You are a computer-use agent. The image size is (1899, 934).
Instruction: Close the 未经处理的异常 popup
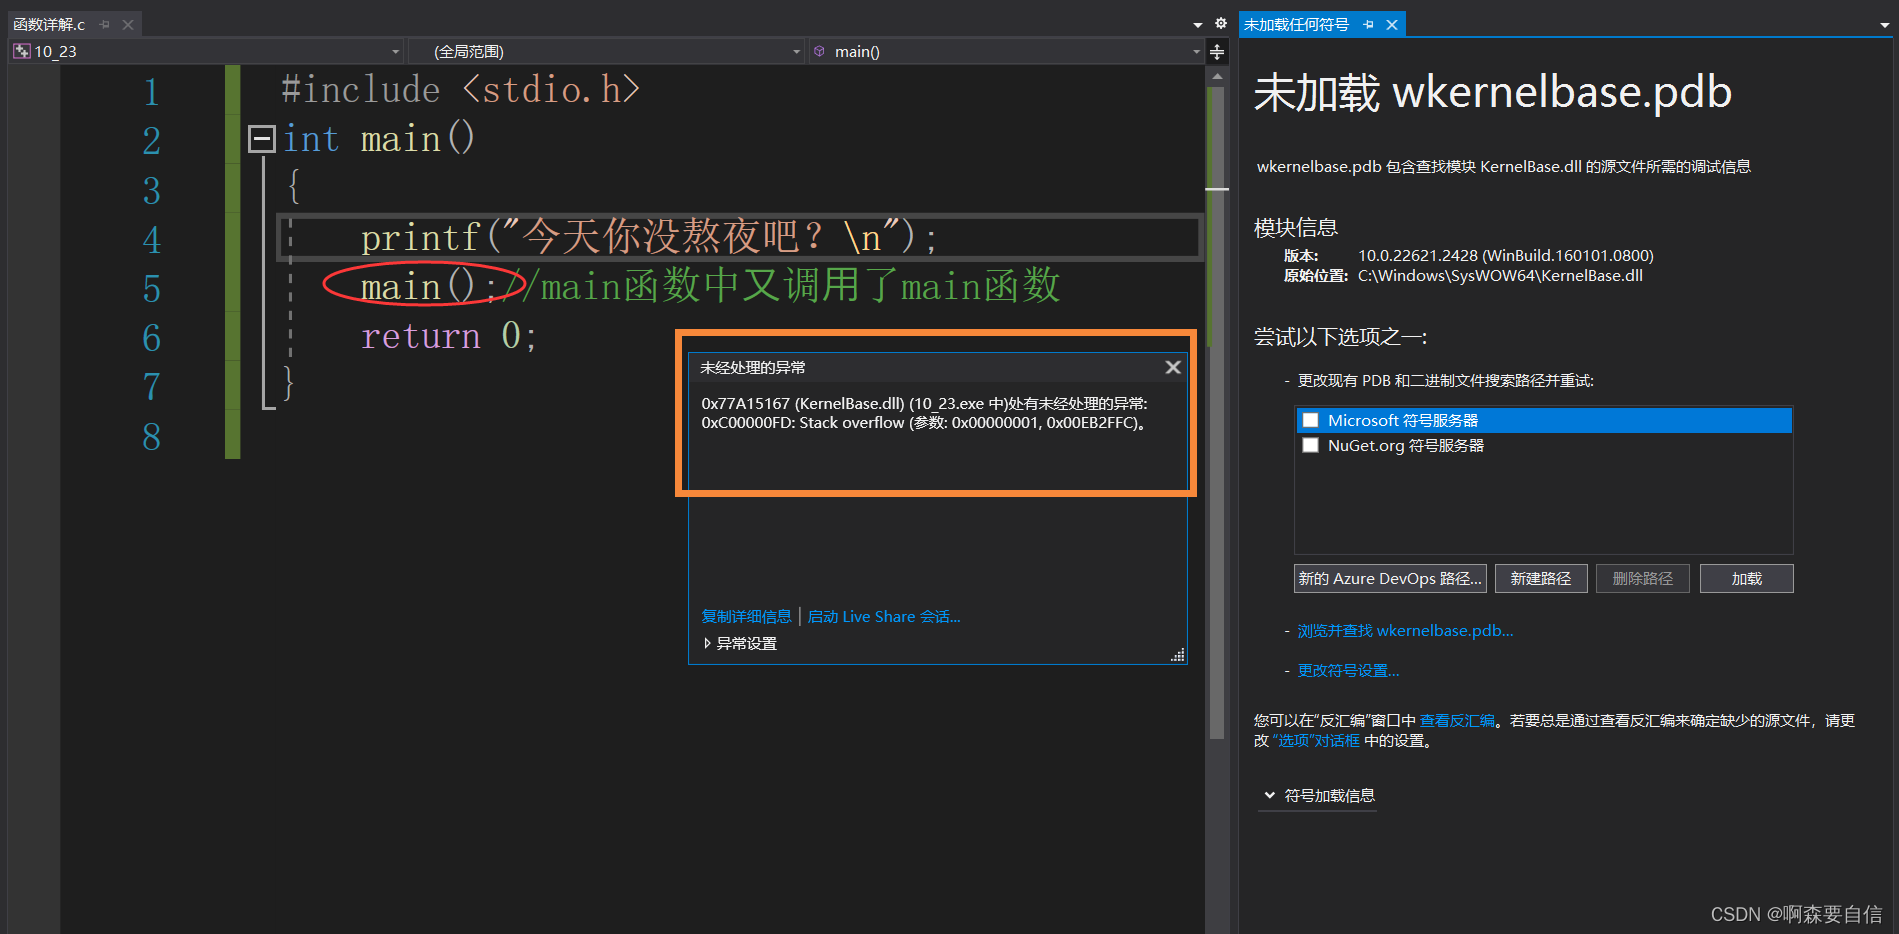point(1173,367)
